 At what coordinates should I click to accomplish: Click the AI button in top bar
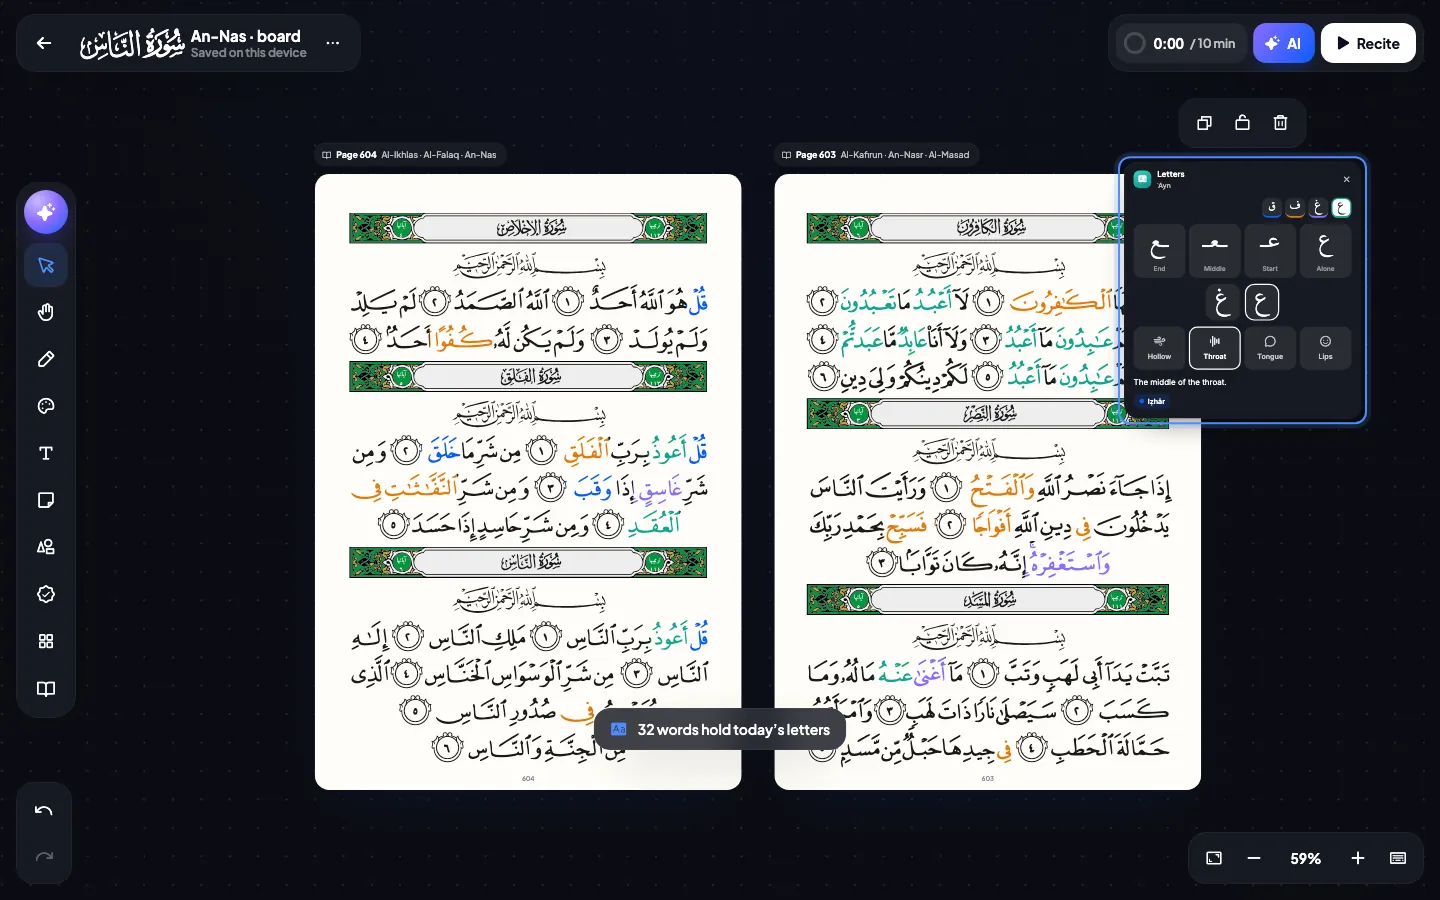[1283, 43]
